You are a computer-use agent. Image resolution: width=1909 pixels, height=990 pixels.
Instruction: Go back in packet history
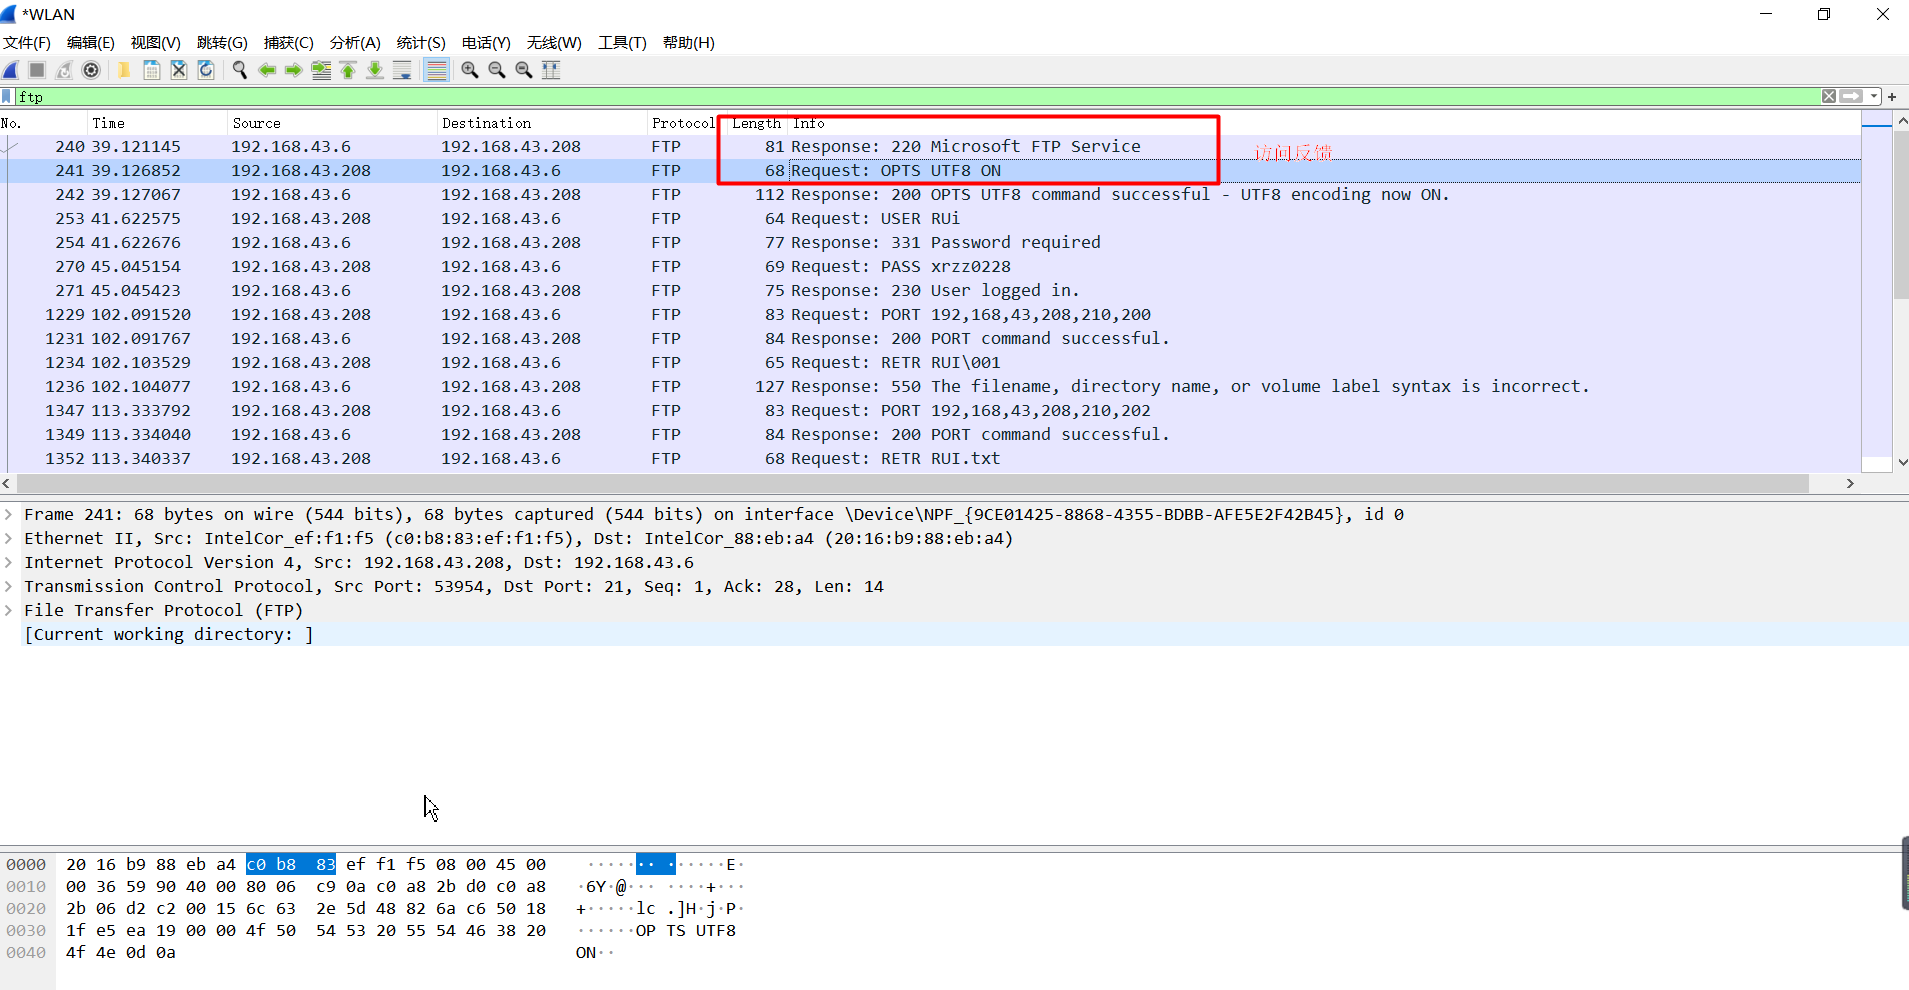pyautogui.click(x=267, y=70)
